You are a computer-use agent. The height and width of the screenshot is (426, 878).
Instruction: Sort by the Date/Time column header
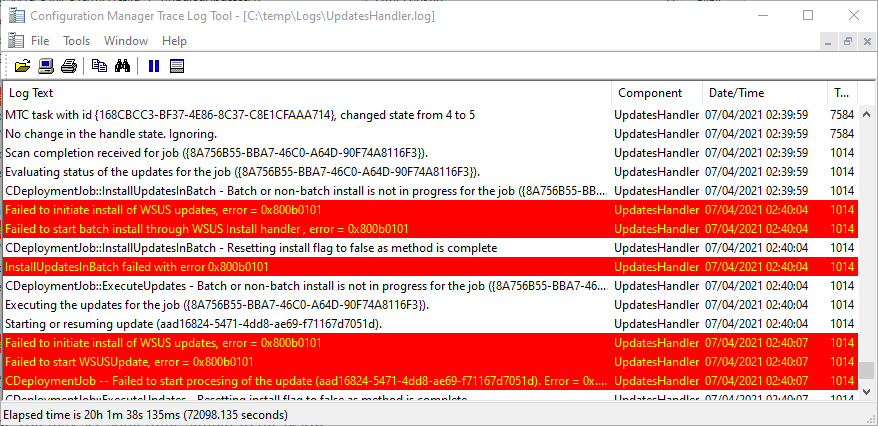[764, 93]
